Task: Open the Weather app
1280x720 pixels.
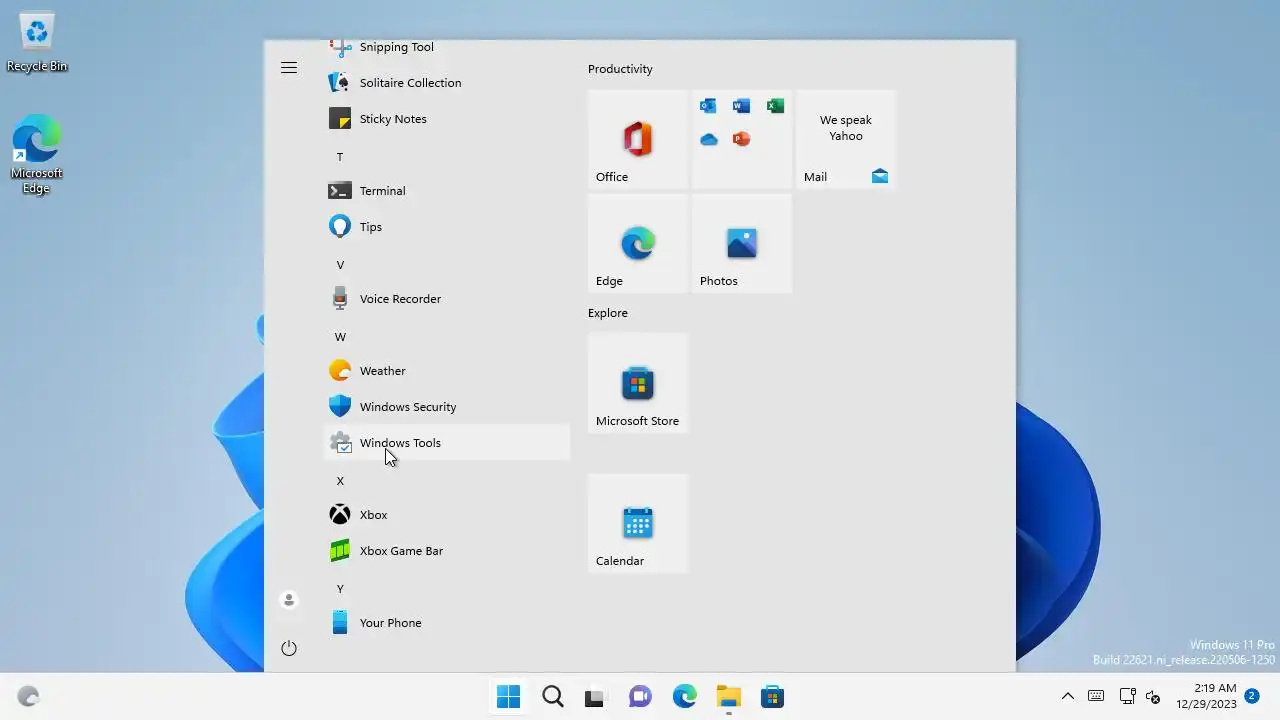Action: pyautogui.click(x=447, y=371)
